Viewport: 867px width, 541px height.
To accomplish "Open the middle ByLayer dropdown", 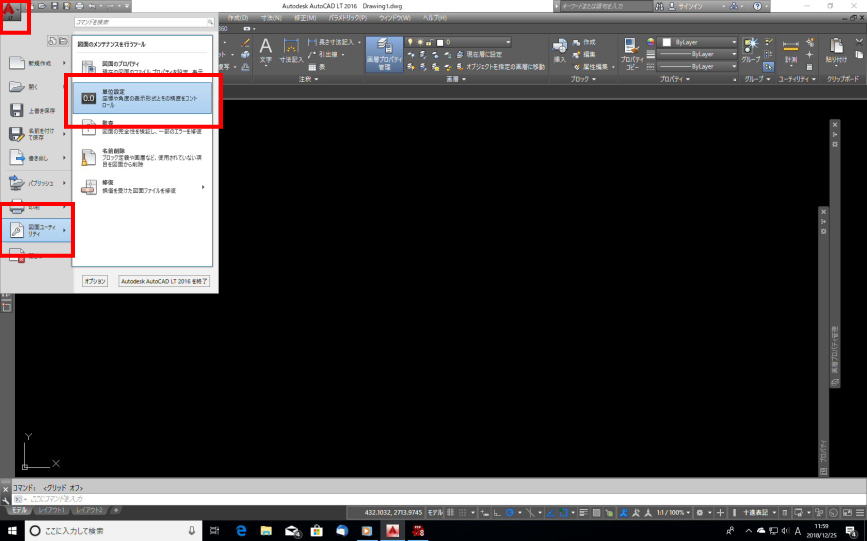I will click(x=699, y=54).
